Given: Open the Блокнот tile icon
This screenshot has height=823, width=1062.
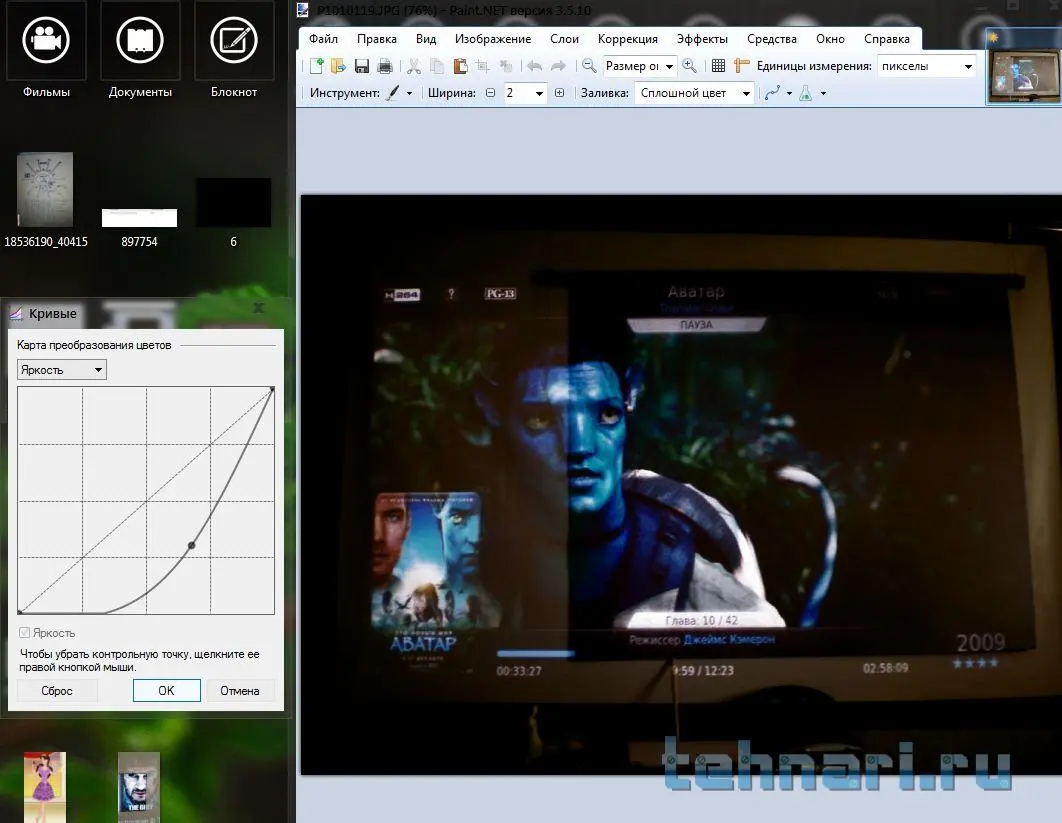Looking at the screenshot, I should pyautogui.click(x=234, y=40).
